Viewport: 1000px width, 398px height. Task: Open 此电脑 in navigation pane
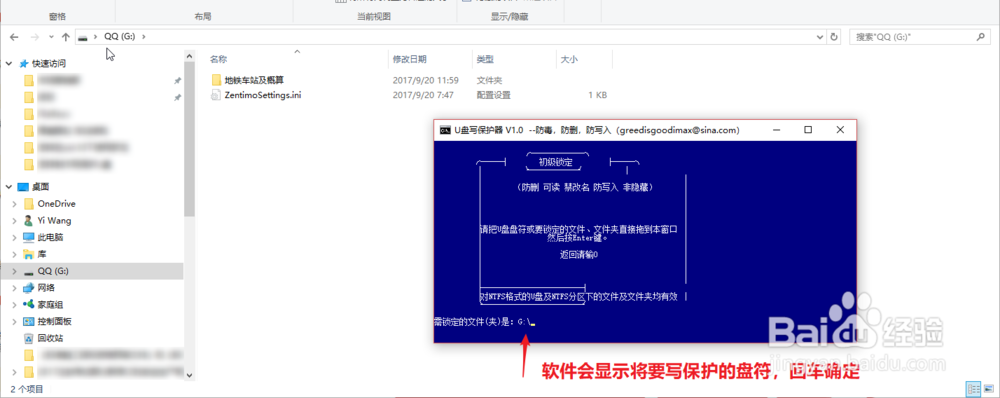point(50,237)
